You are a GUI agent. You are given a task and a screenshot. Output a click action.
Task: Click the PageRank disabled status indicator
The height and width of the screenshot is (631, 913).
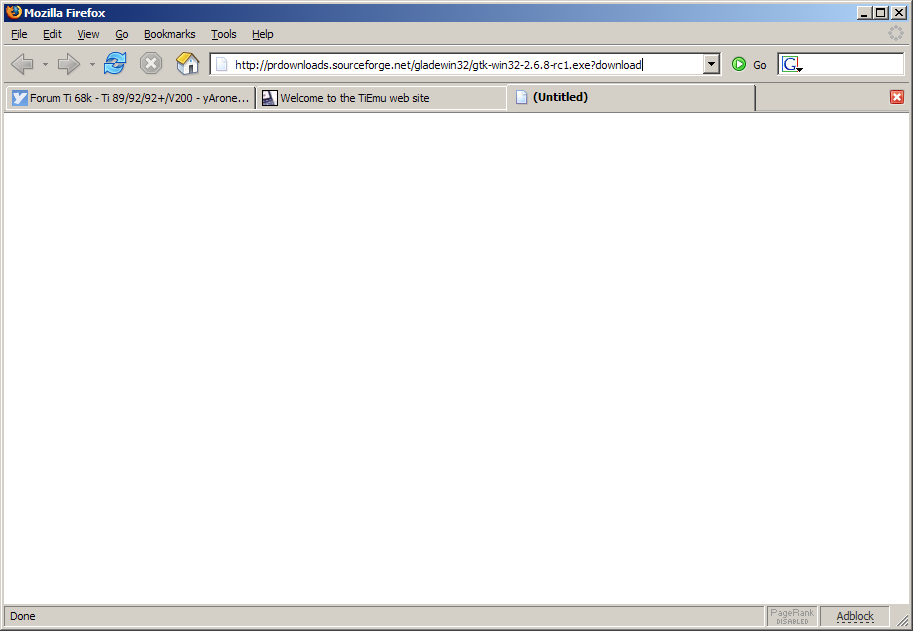tap(792, 616)
